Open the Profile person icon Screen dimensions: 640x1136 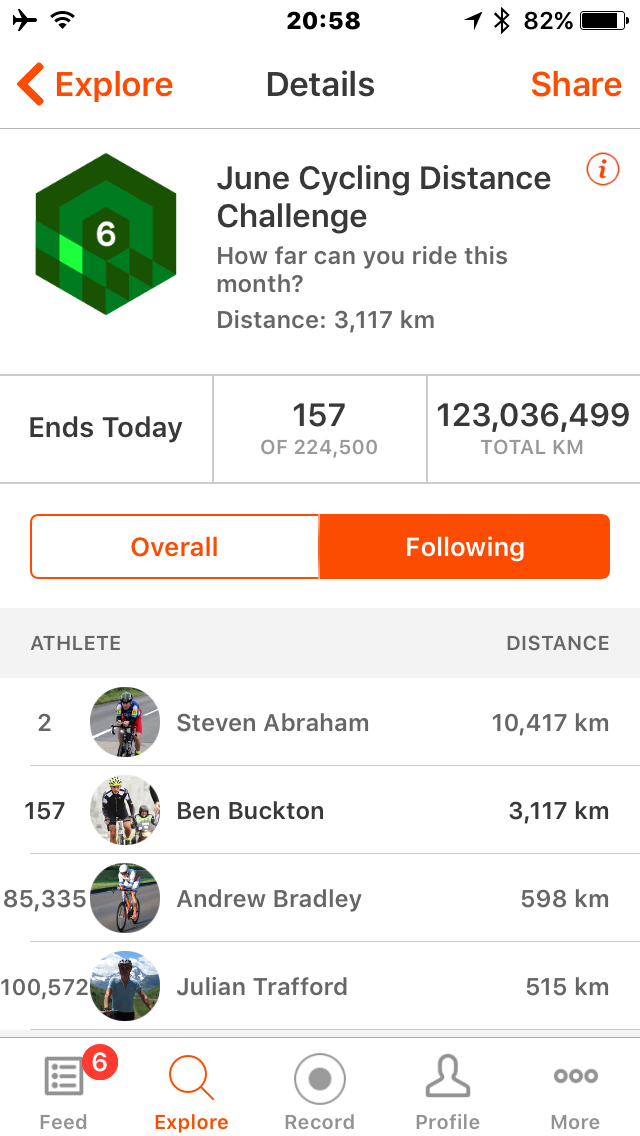(447, 1078)
